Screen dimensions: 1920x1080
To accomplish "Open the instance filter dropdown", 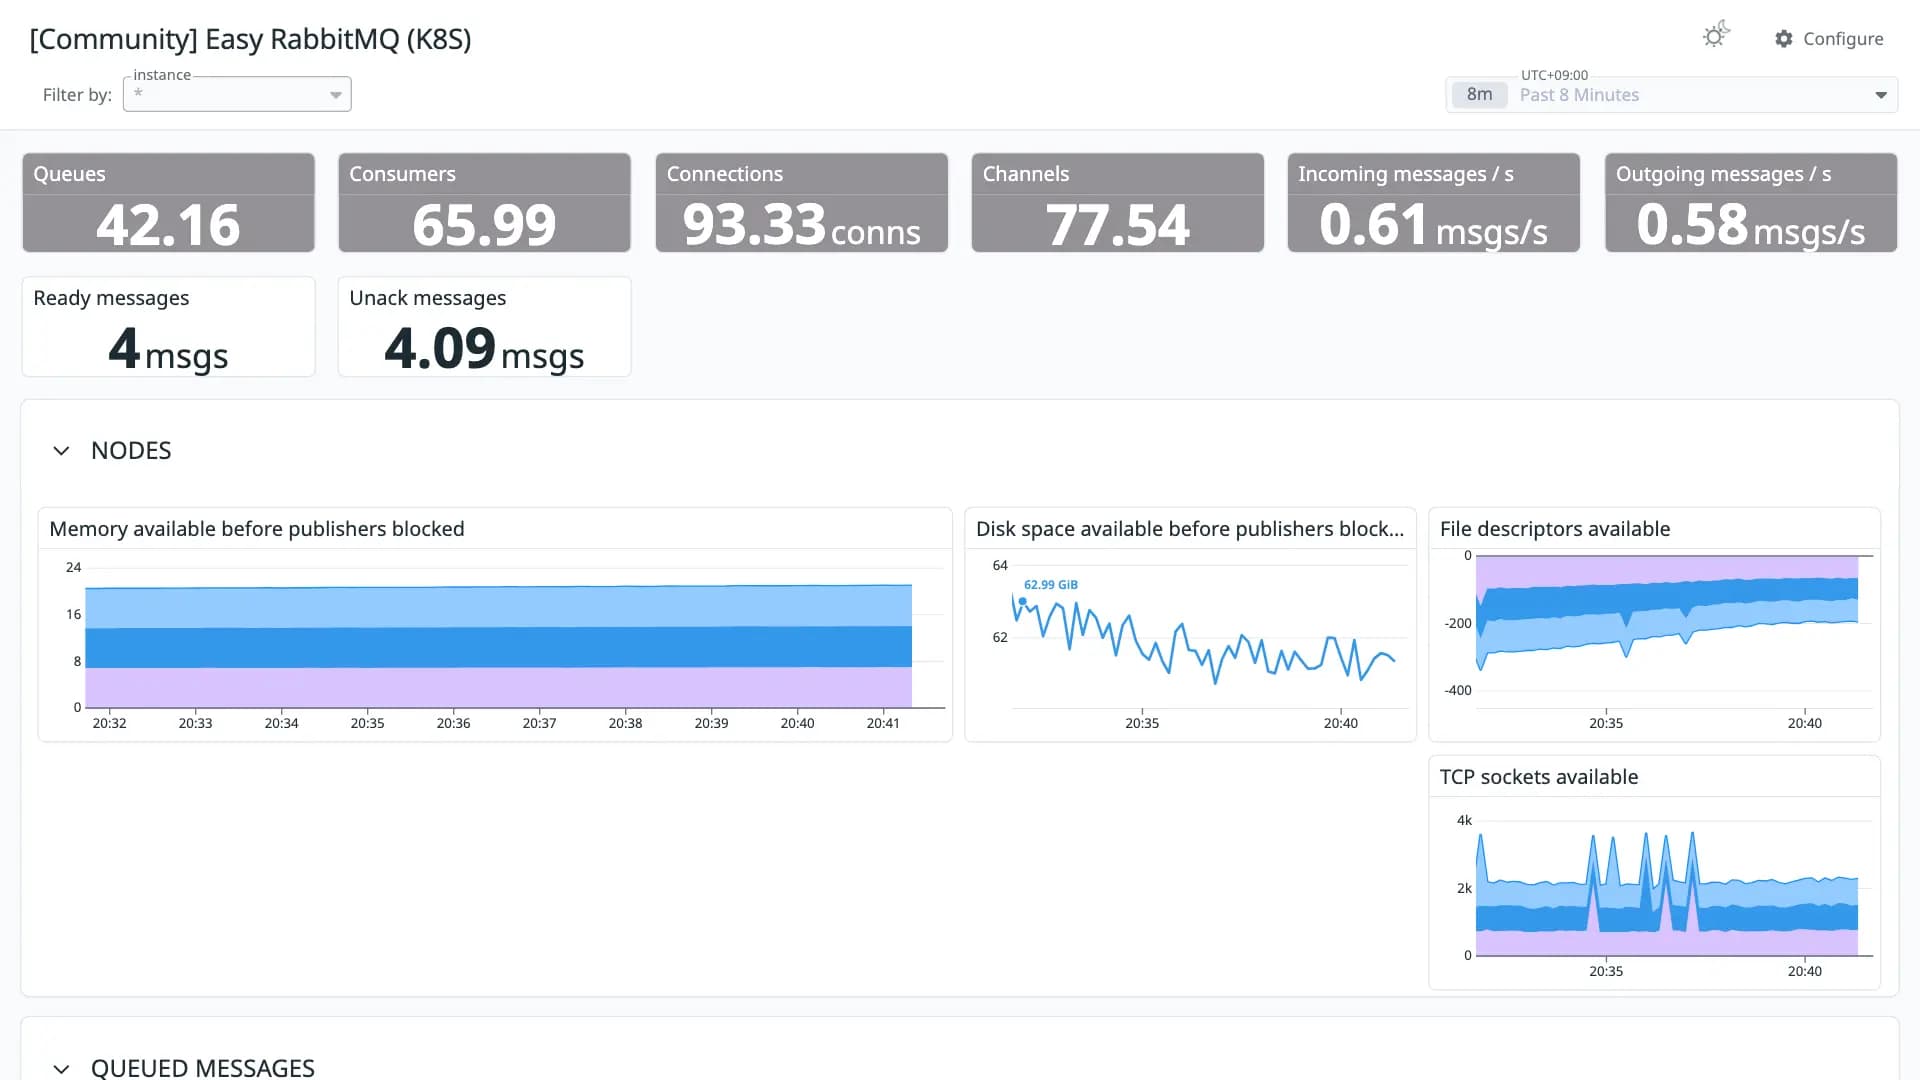I will coord(237,94).
